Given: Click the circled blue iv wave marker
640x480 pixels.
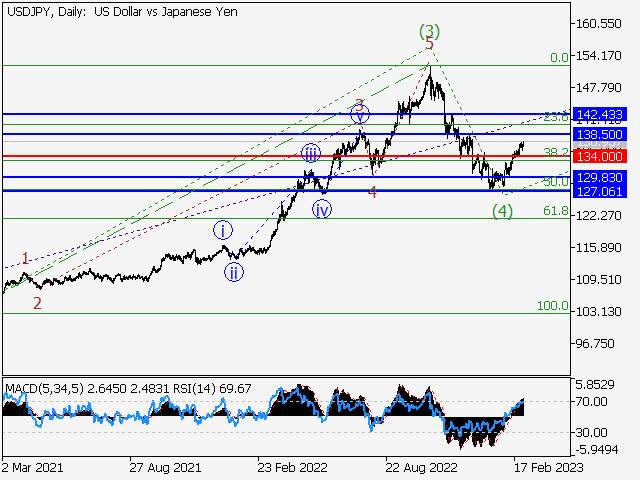Looking at the screenshot, I should [322, 209].
